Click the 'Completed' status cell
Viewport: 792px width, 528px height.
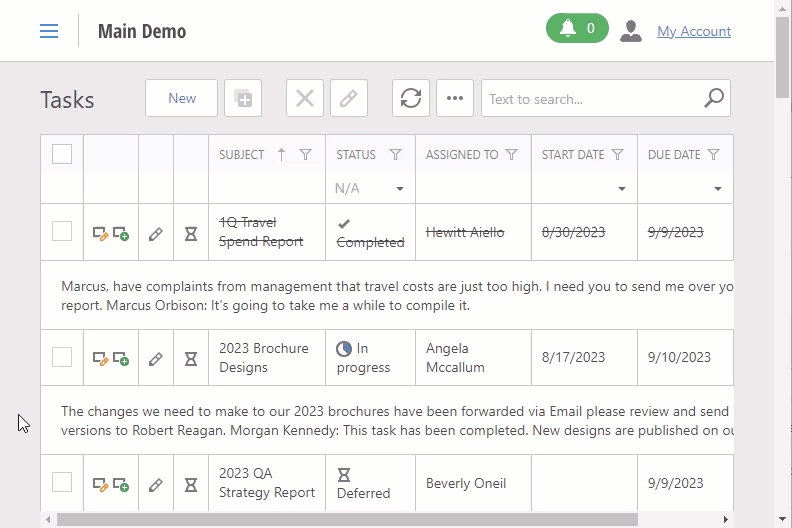pos(370,233)
